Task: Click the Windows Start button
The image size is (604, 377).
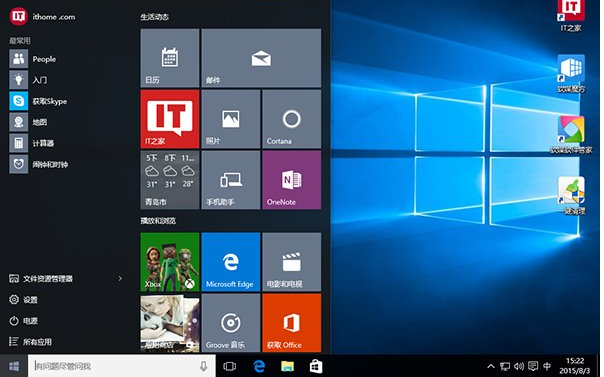Action: point(14,366)
